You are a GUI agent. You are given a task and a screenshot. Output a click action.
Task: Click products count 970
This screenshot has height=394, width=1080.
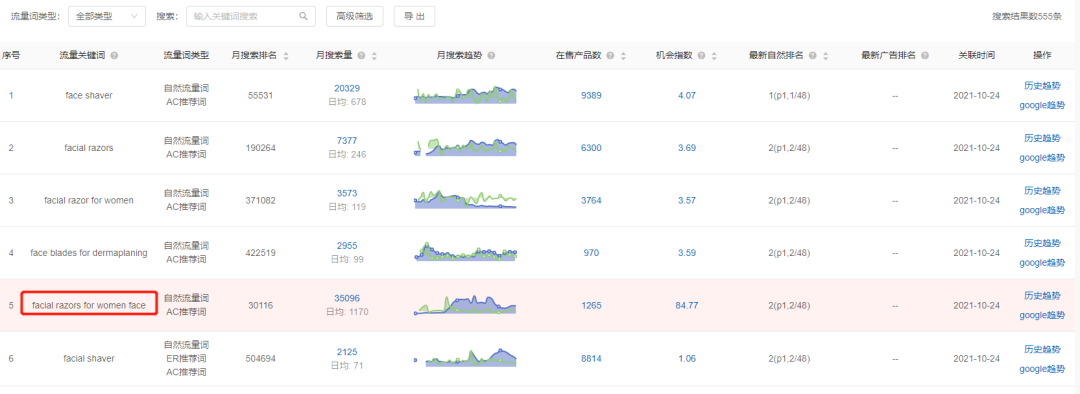coord(592,253)
